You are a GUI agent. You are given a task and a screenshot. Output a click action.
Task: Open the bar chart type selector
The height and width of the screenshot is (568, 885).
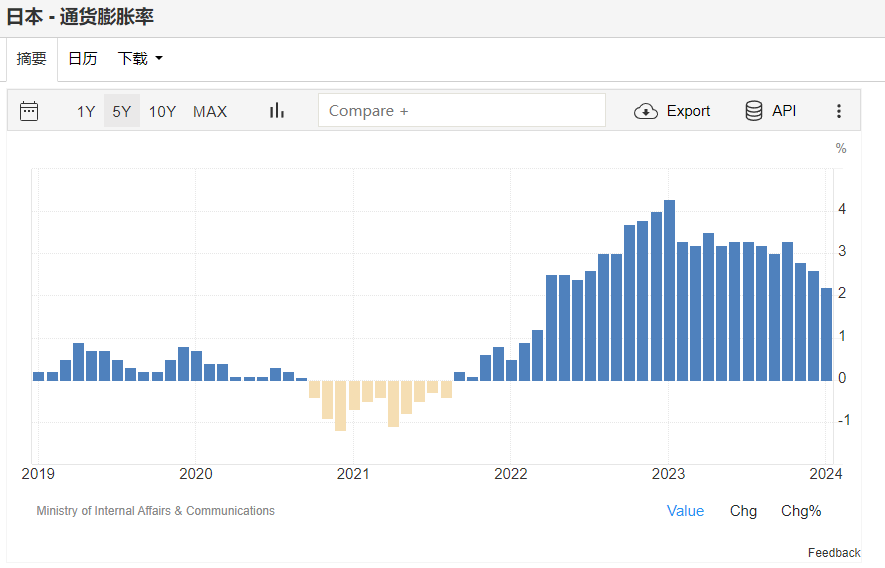point(277,111)
